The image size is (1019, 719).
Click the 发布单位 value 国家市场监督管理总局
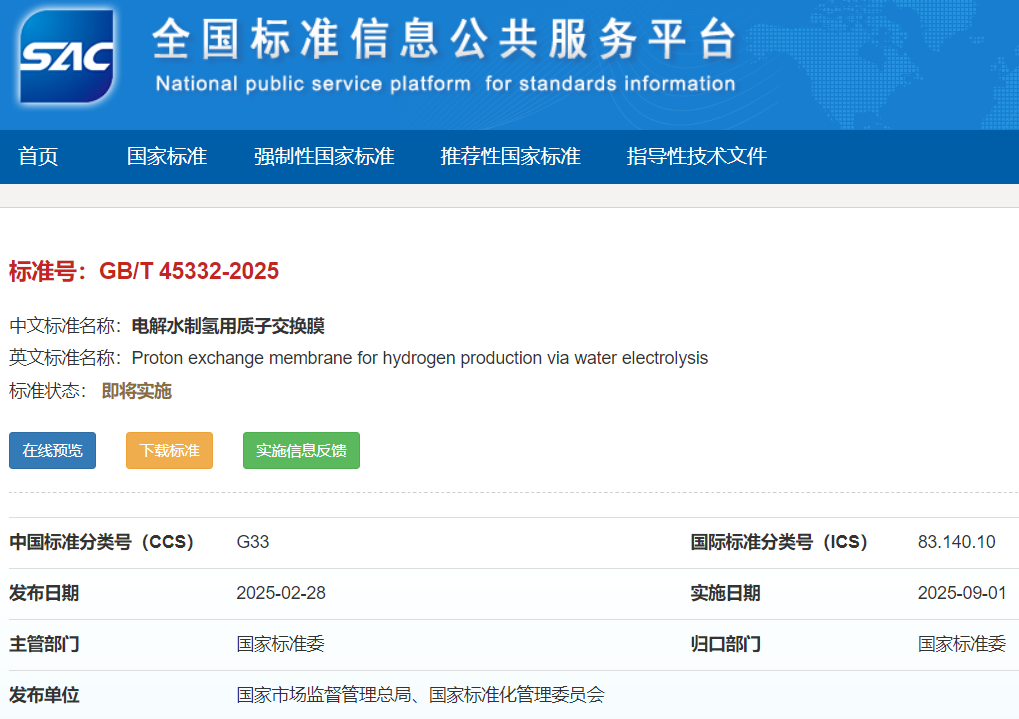coord(326,695)
